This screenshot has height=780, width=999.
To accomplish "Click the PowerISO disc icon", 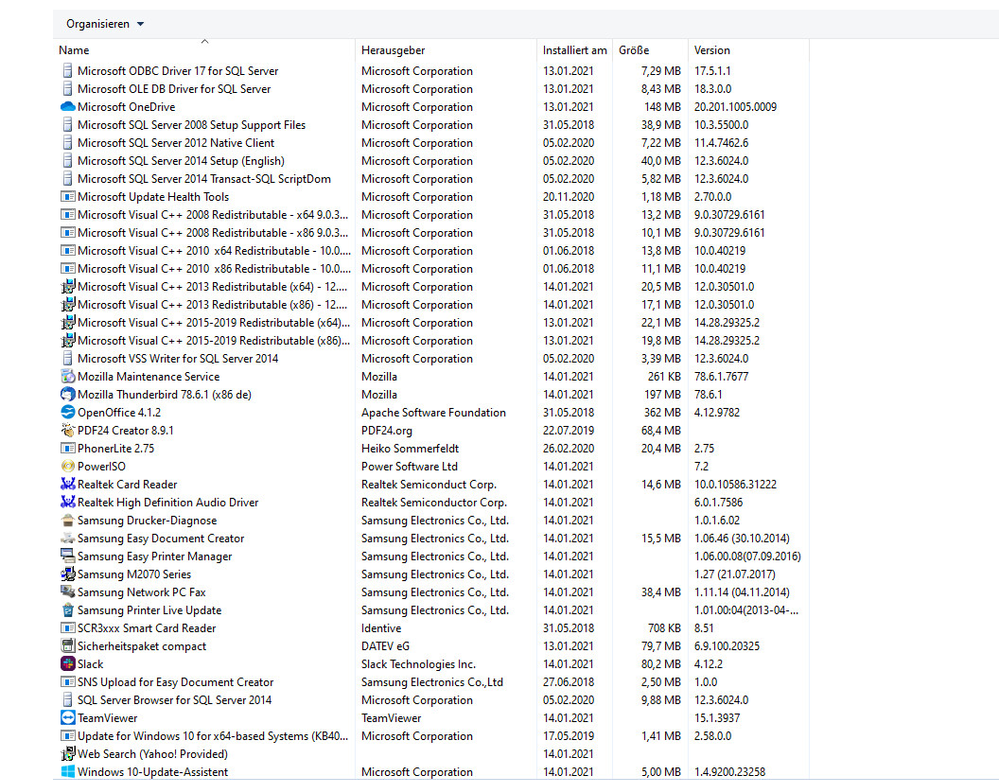I will (x=68, y=466).
